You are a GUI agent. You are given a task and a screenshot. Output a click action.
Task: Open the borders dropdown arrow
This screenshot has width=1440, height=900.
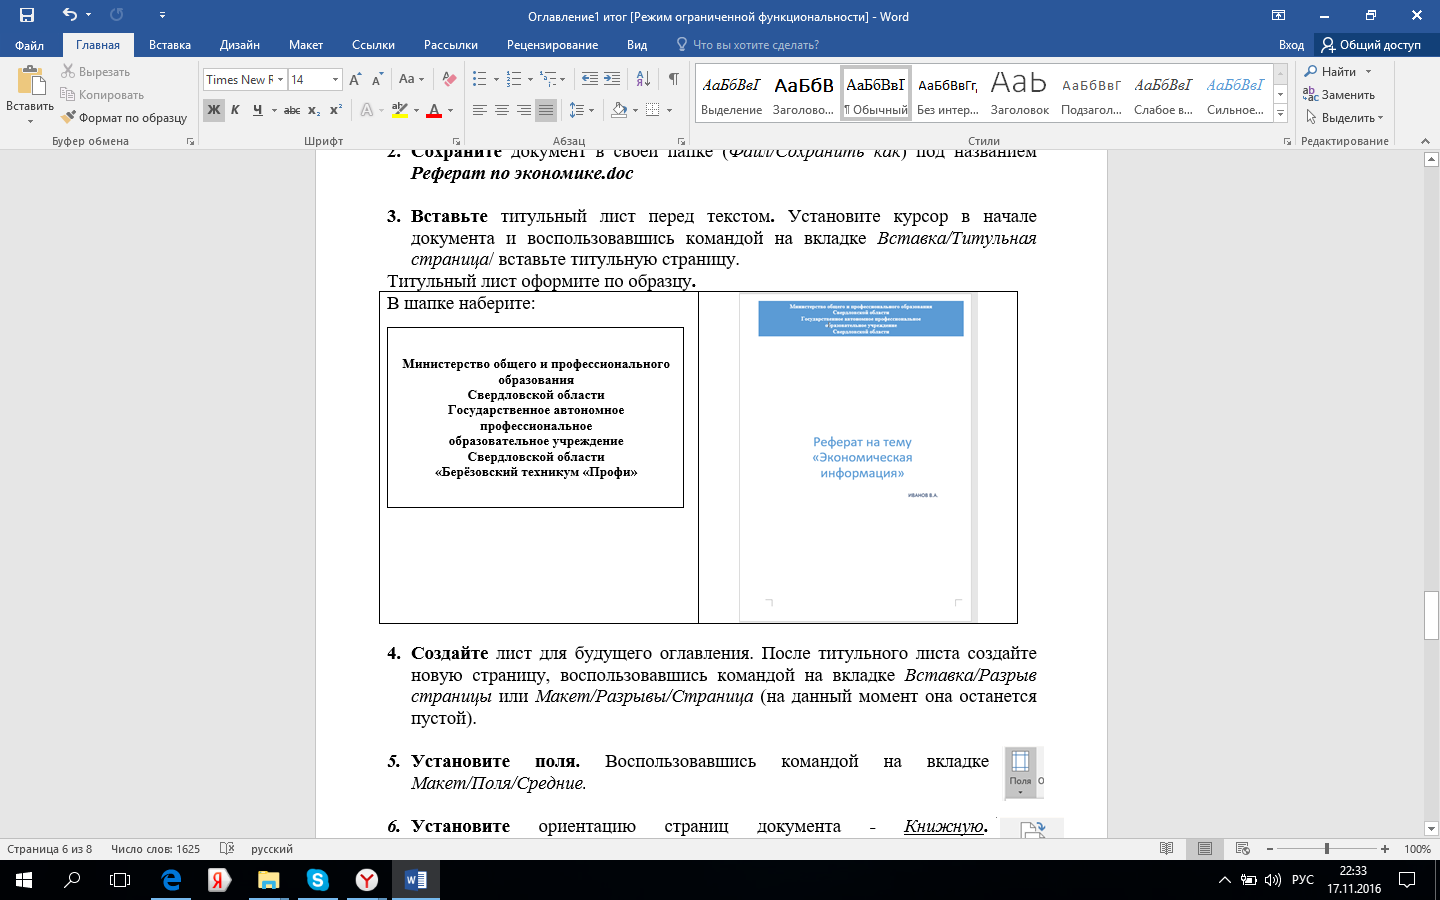point(669,110)
